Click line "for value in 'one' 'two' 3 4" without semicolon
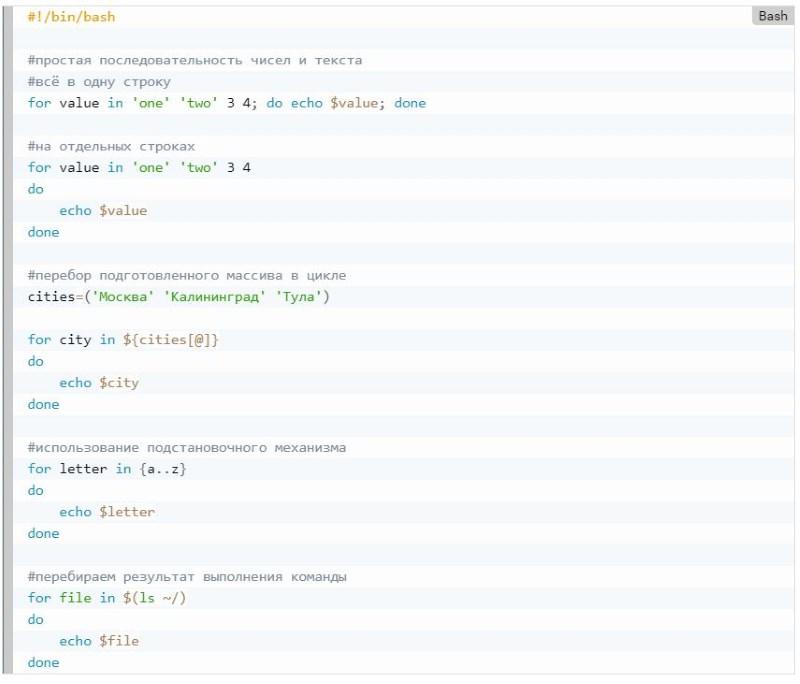 tap(139, 168)
